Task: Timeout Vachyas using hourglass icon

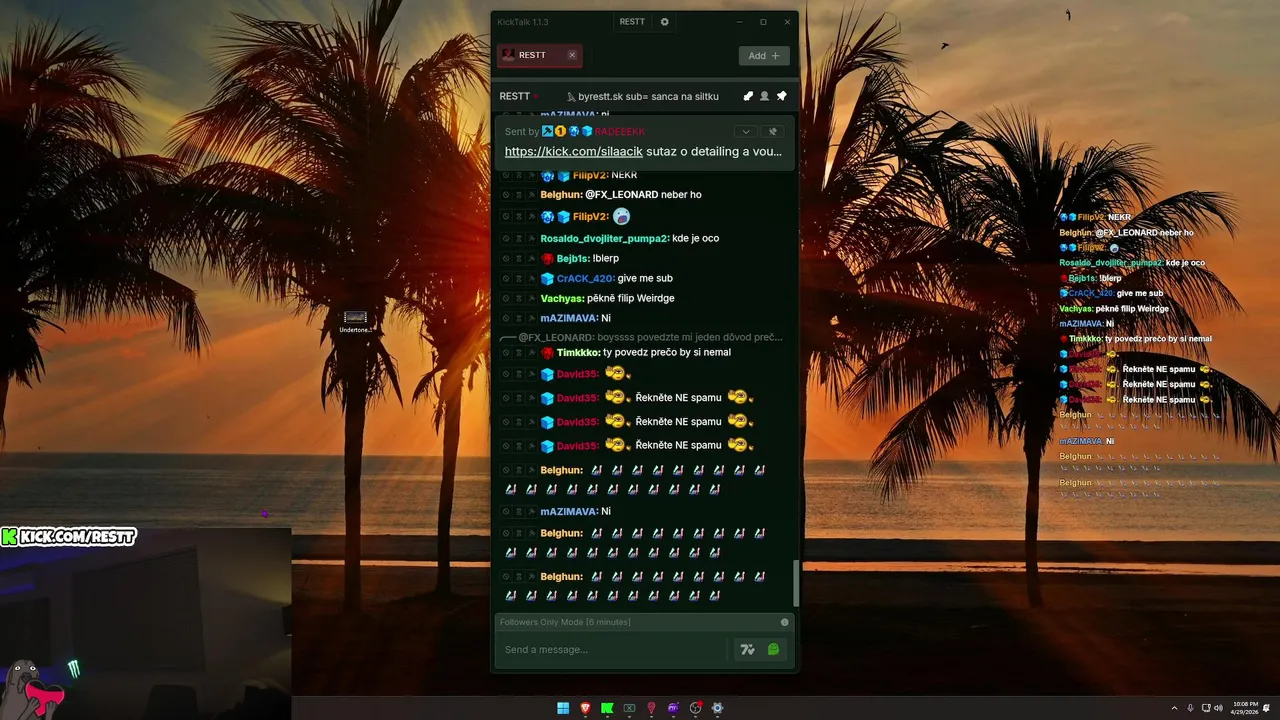Action: pyautogui.click(x=518, y=299)
